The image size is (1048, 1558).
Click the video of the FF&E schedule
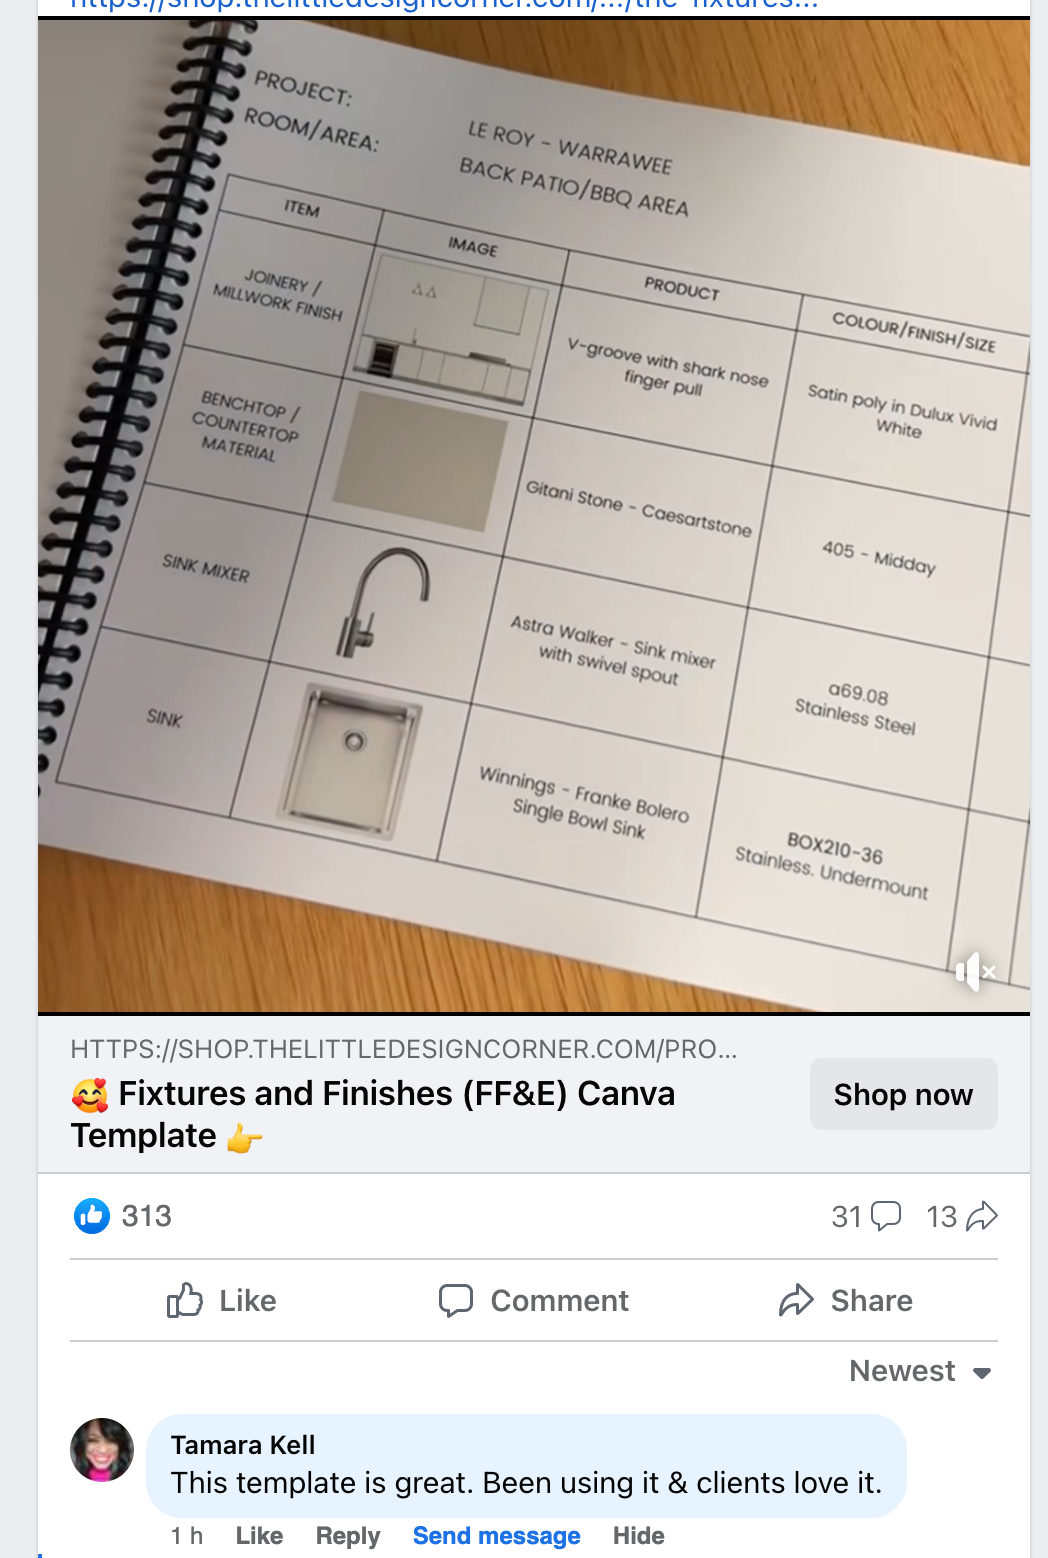tap(534, 516)
